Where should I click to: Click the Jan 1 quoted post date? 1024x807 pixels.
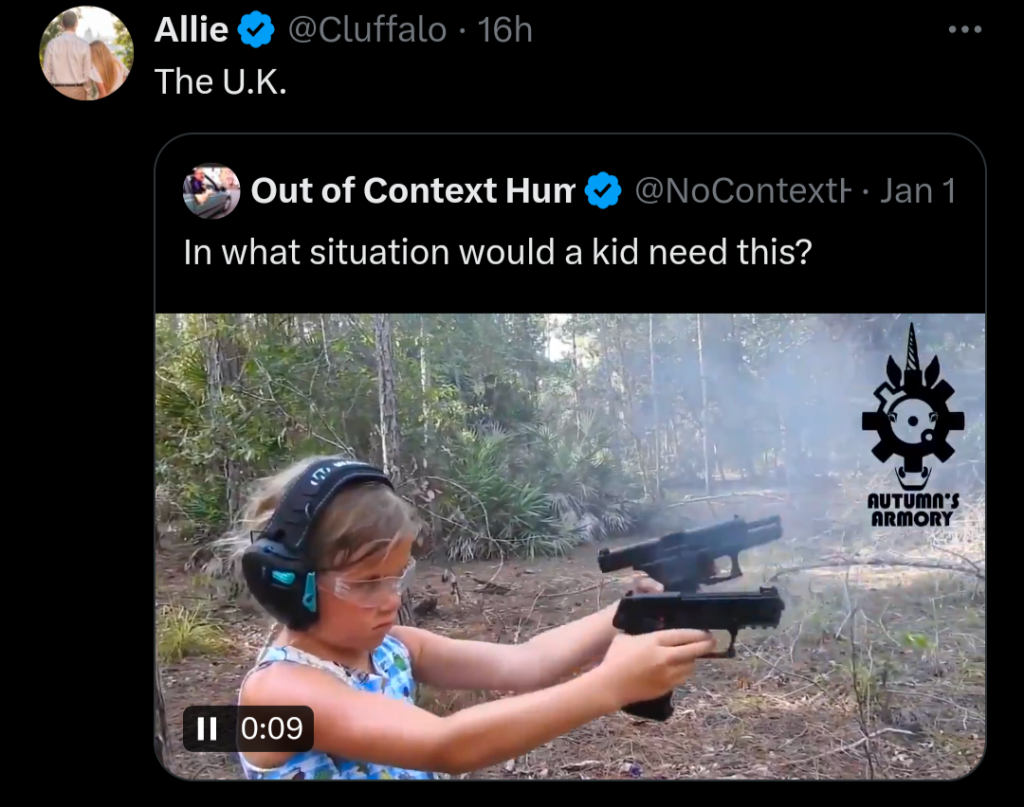tap(918, 191)
